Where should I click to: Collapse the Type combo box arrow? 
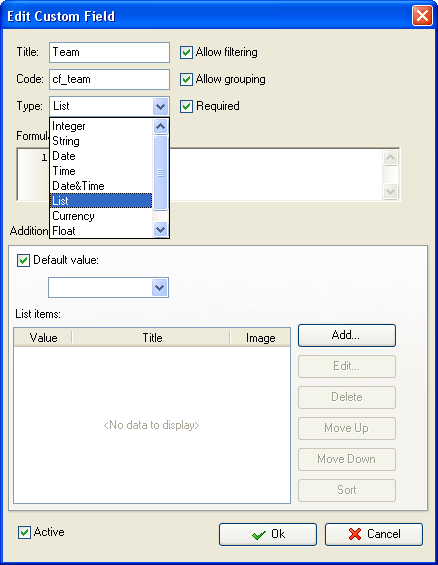point(160,106)
